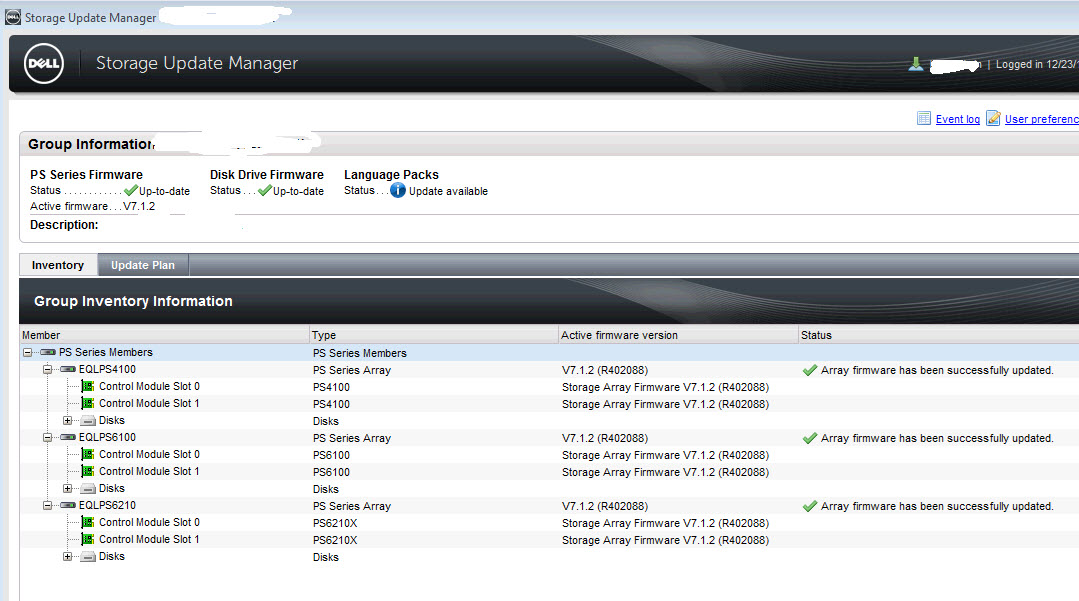Select Control Module Slot 0 under EQLPS6100
The image size is (1079, 601).
149,454
